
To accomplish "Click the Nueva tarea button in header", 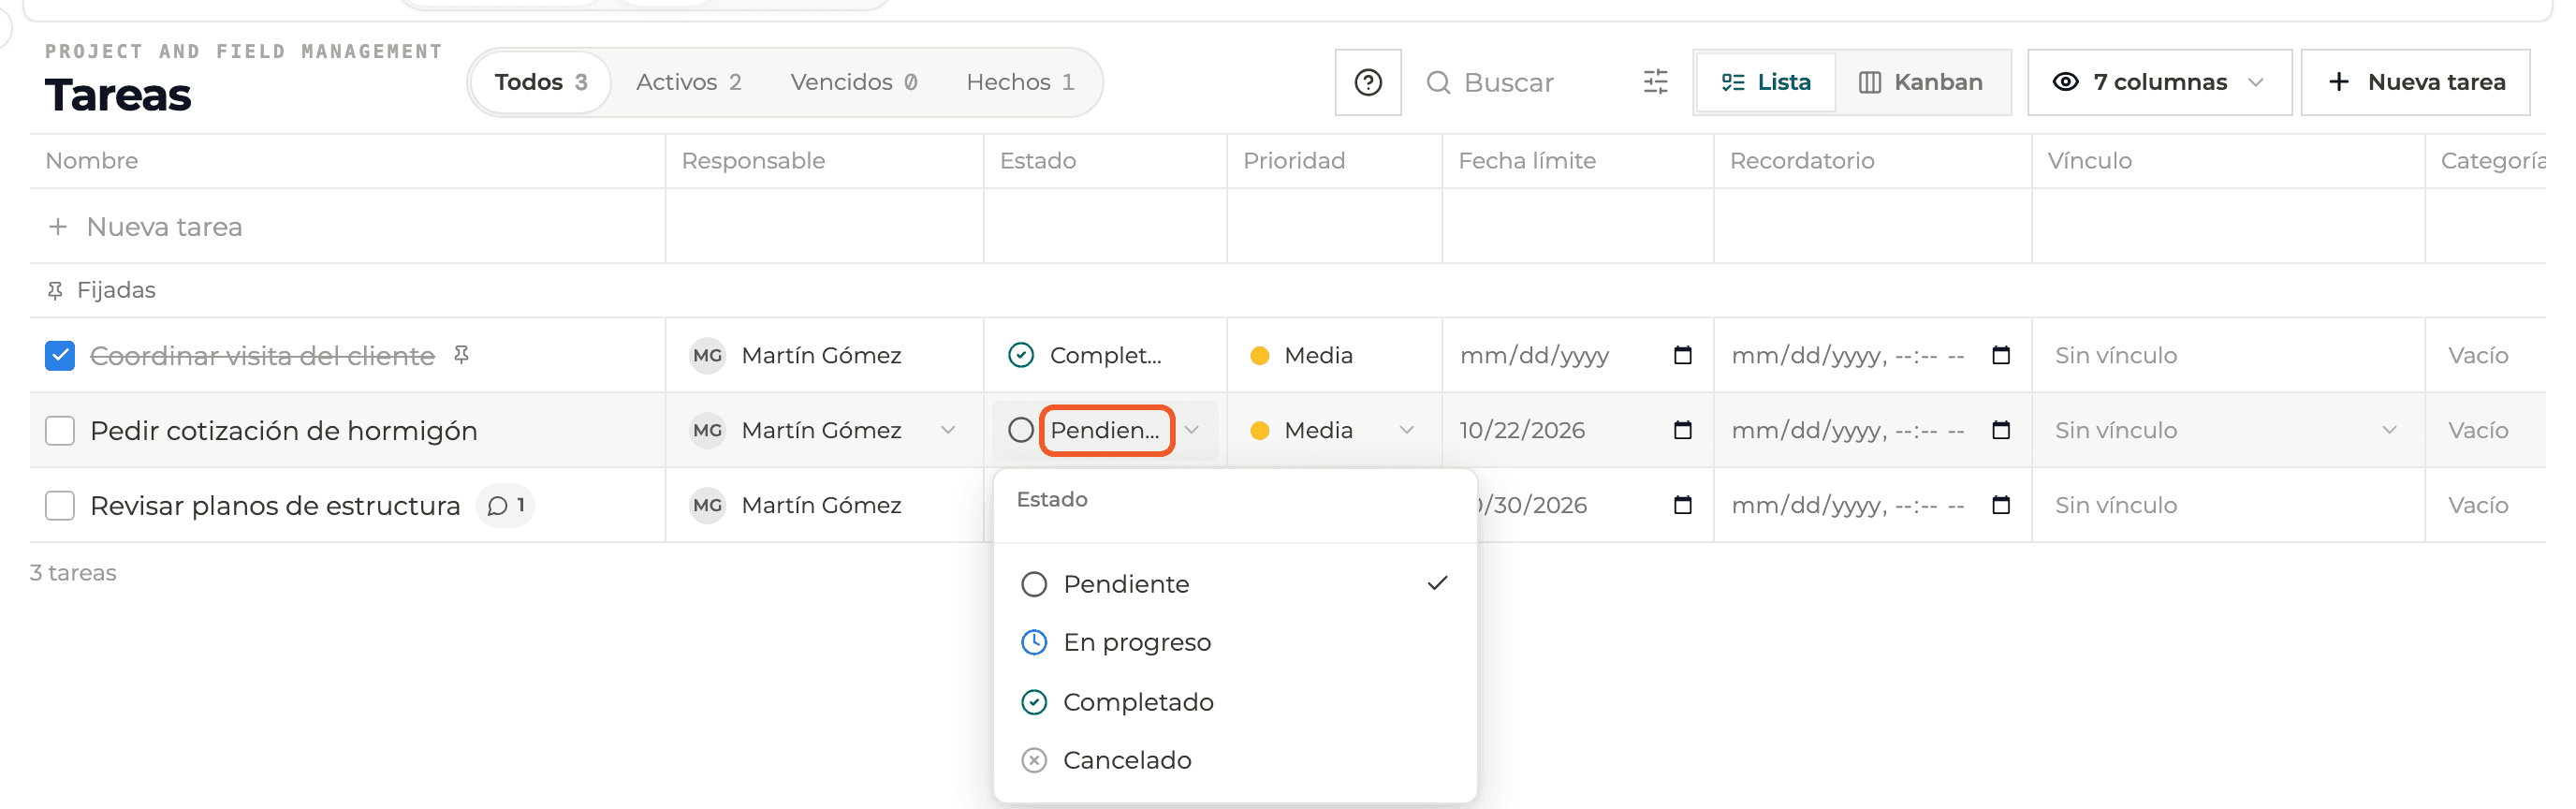I will coord(2415,82).
